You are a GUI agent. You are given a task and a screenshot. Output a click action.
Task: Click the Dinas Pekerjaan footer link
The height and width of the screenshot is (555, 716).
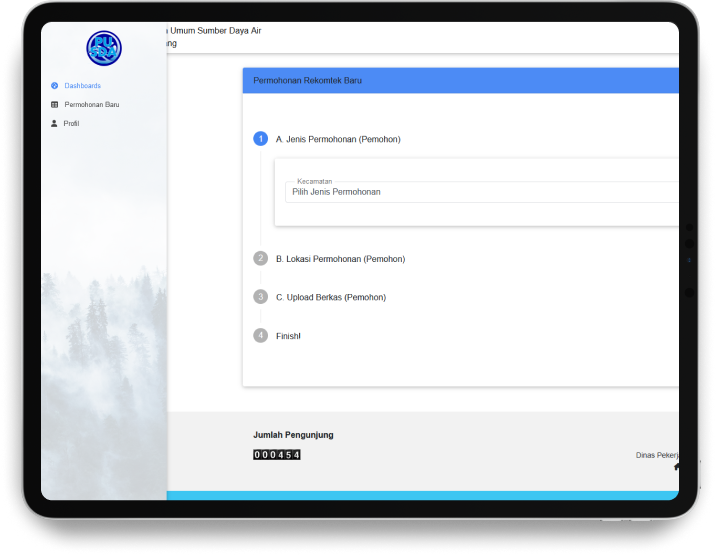[657, 455]
